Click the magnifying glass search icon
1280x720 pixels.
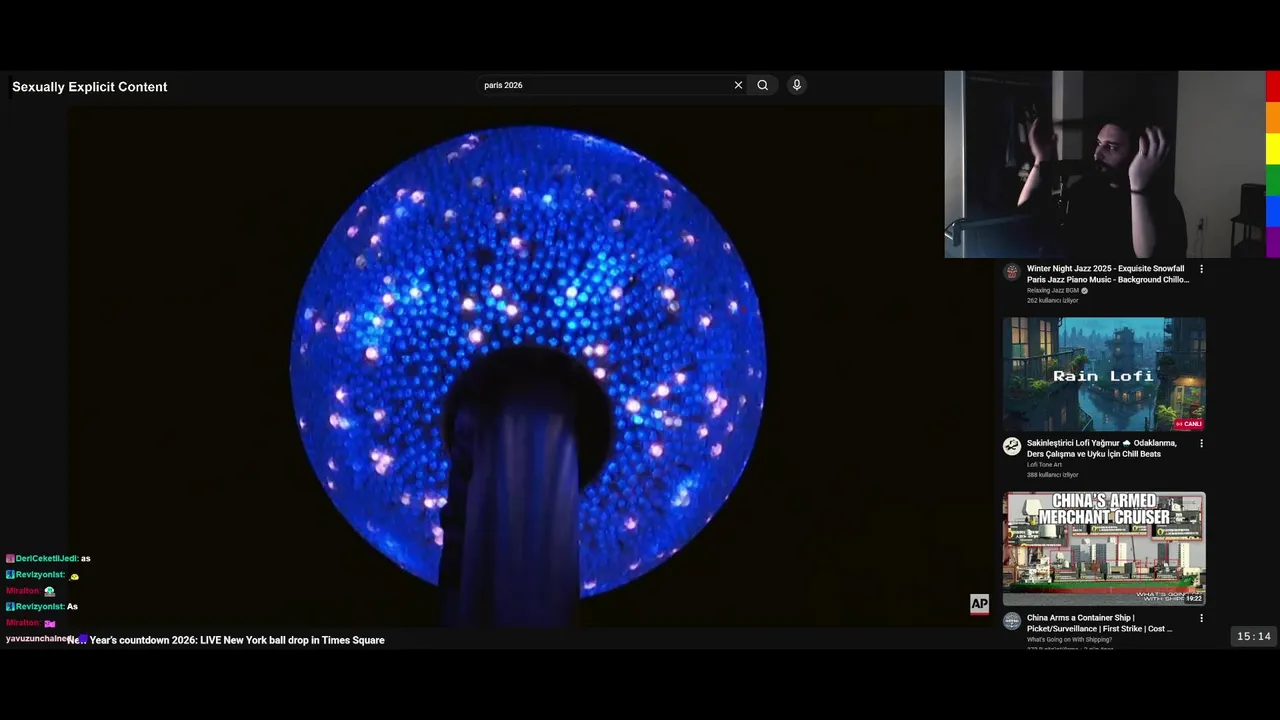(x=762, y=85)
